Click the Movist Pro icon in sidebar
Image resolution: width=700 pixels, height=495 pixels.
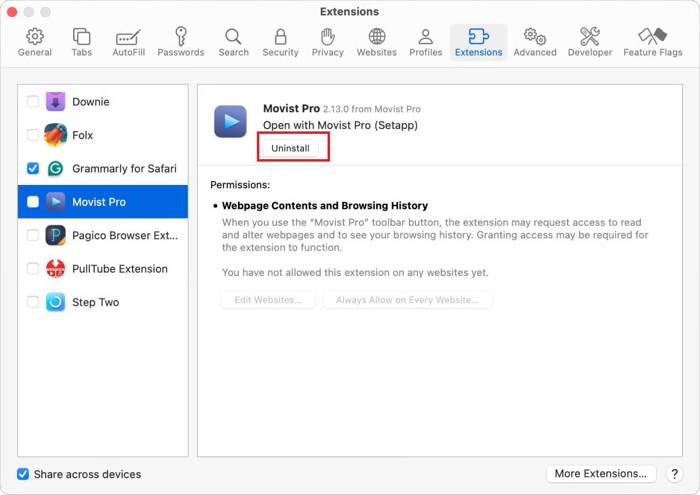pyautogui.click(x=55, y=202)
